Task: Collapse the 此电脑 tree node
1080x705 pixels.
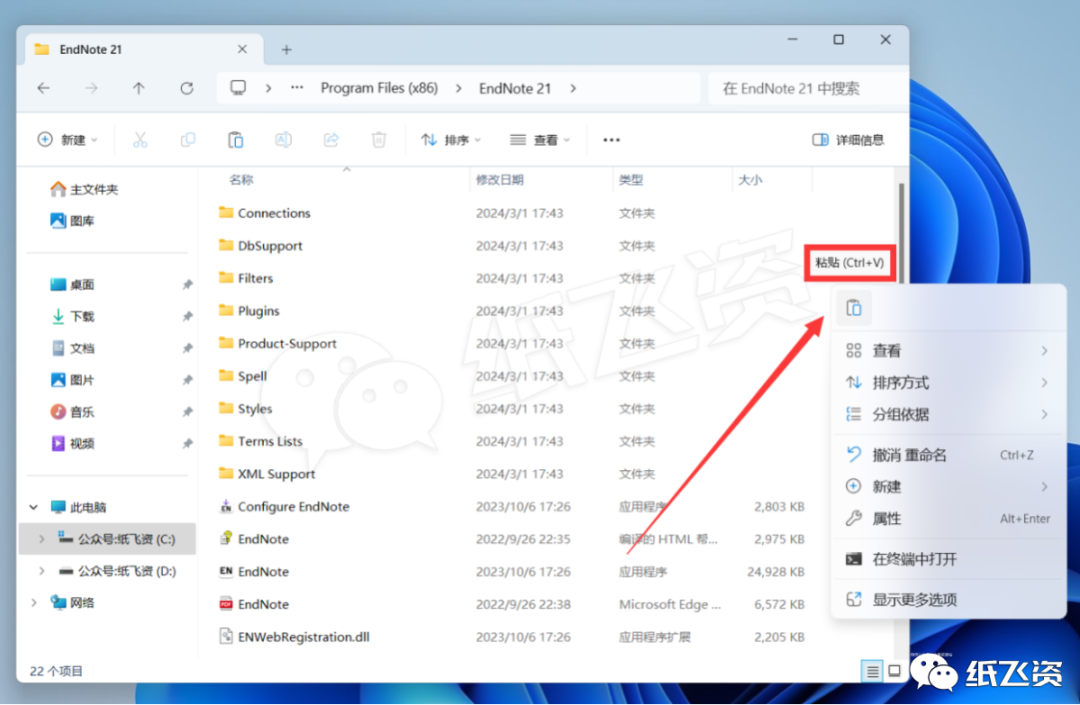Action: tap(33, 507)
